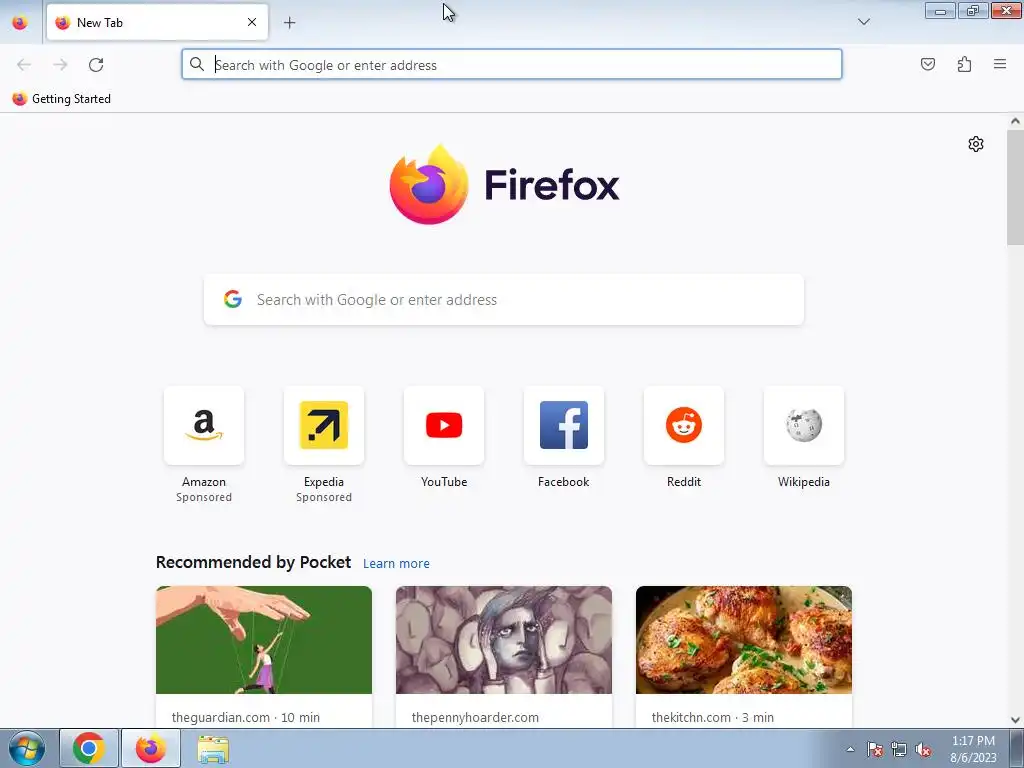
Task: Open Getting Started bookmark
Action: point(62,99)
